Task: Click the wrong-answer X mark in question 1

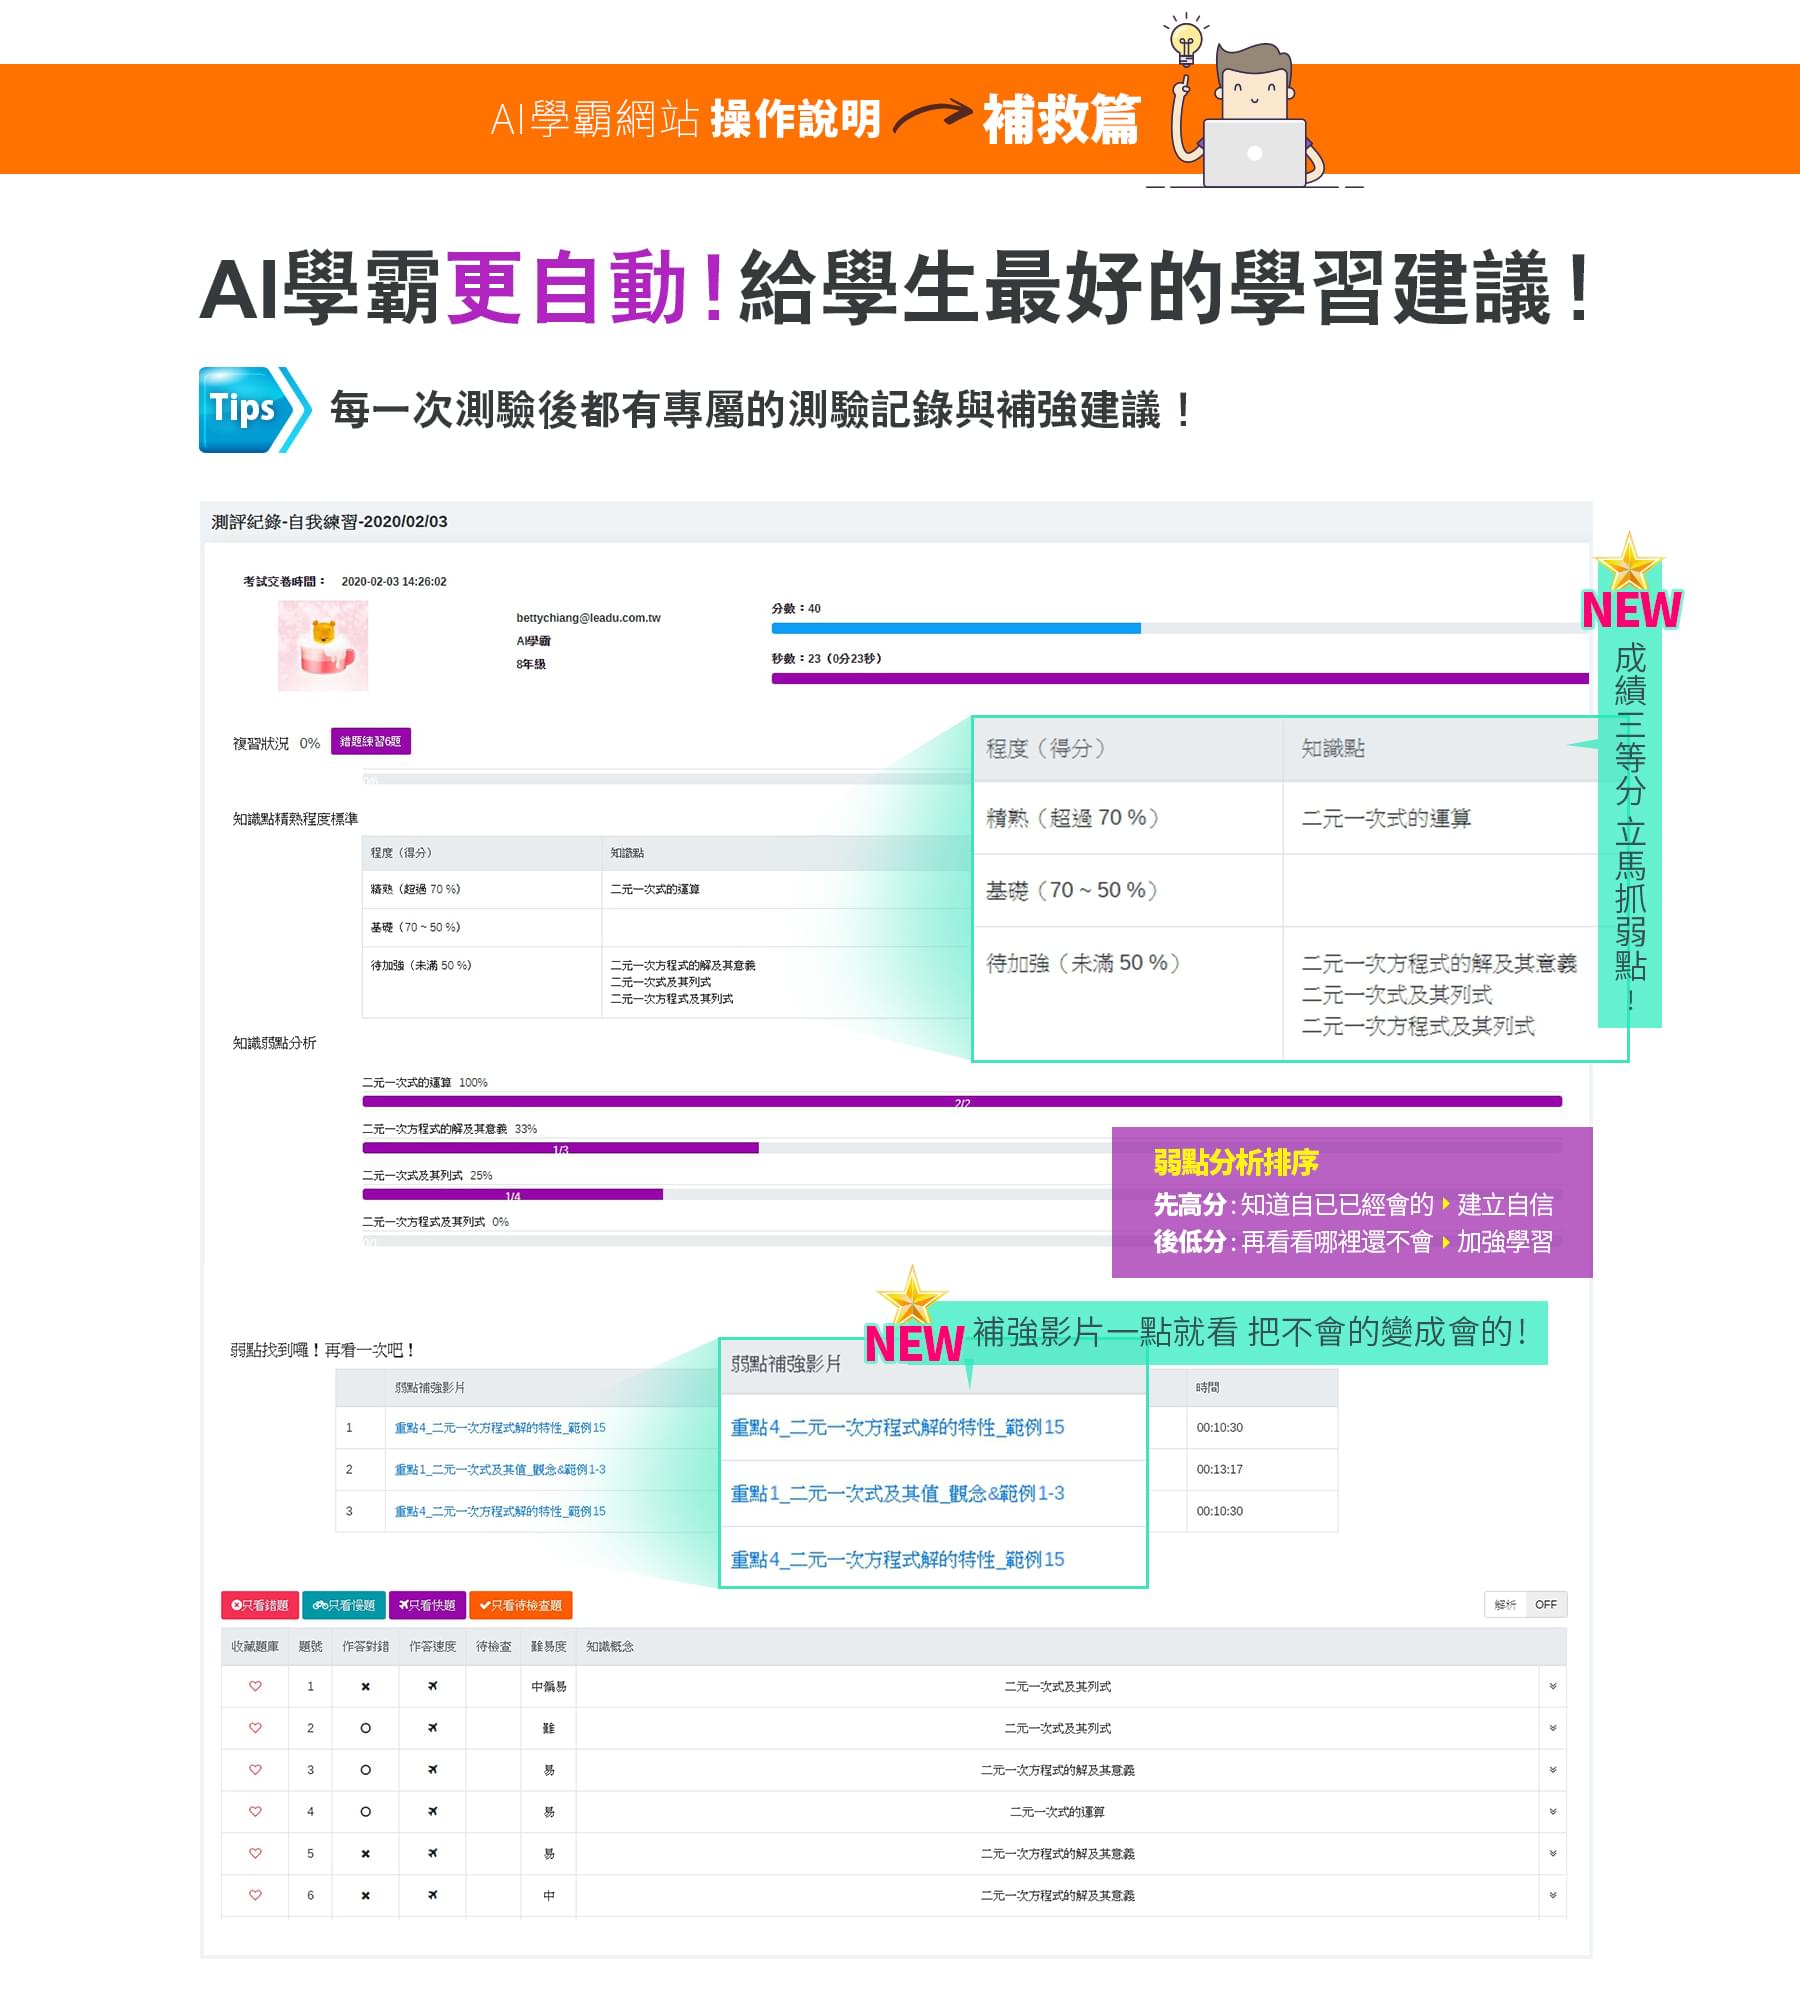Action: (x=366, y=1687)
